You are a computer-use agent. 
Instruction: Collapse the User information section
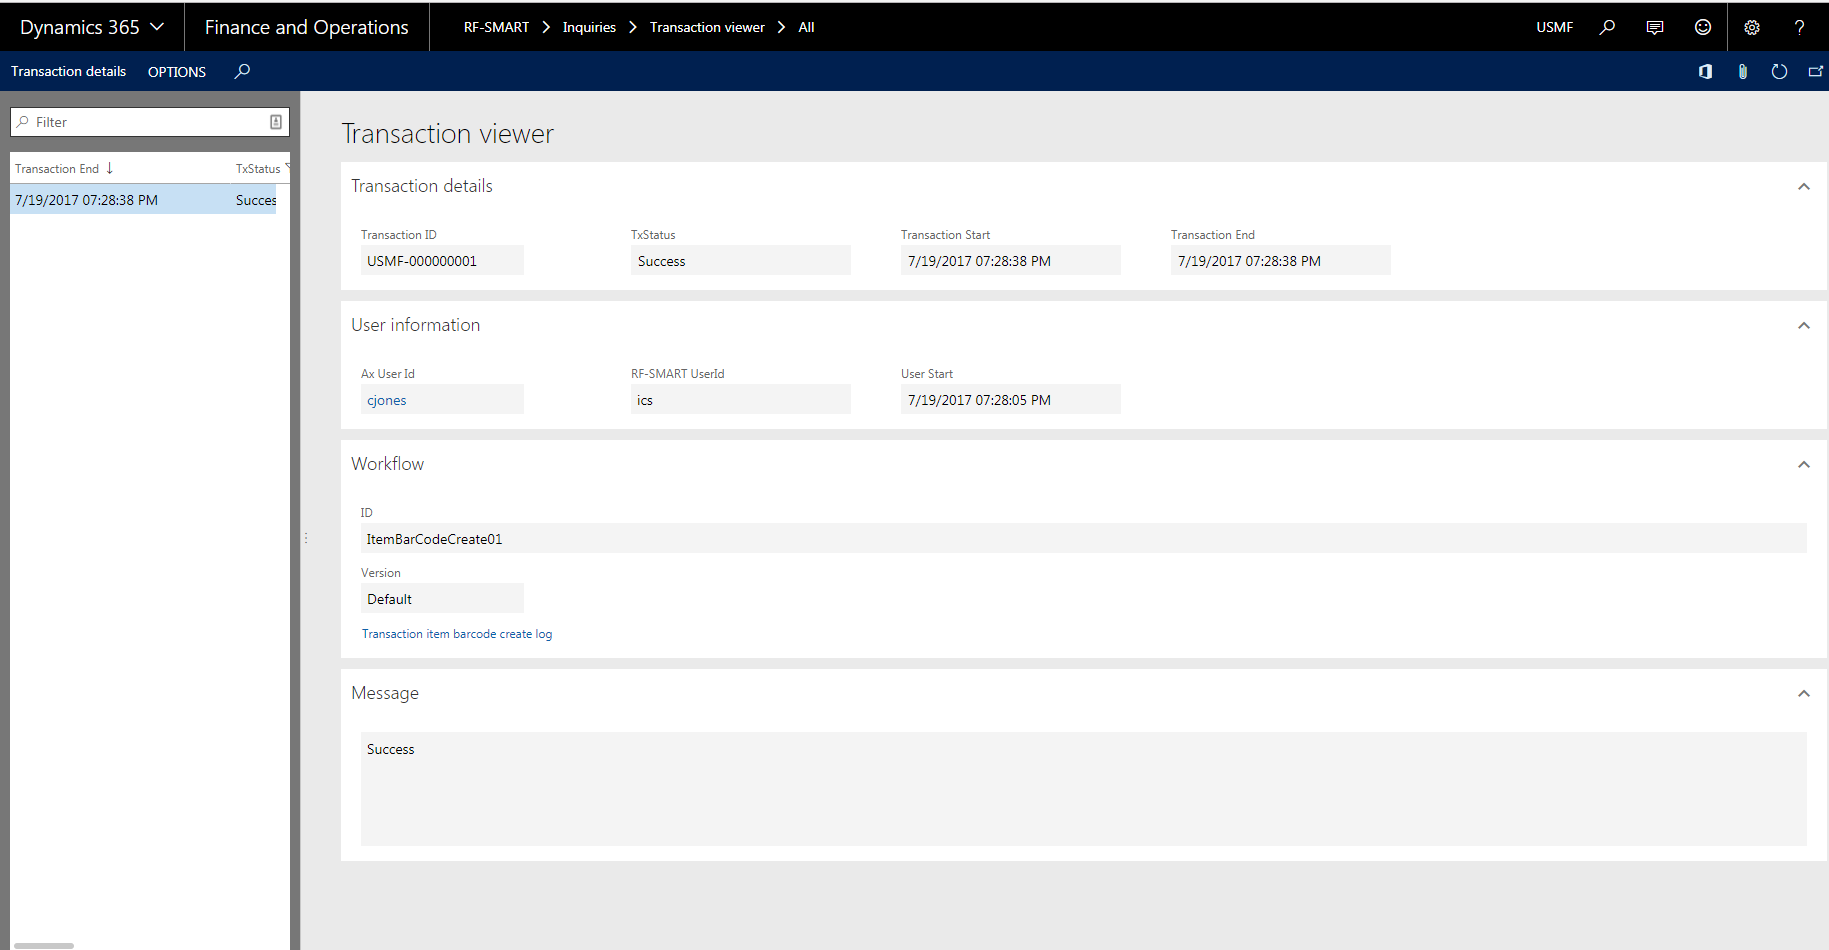1804,325
